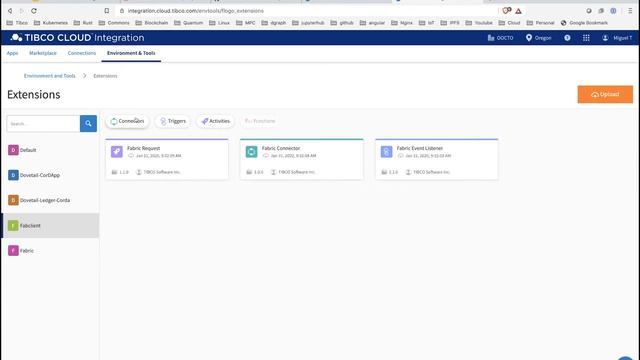Click the browser back arrow
This screenshot has width=640, height=360.
coord(10,11)
